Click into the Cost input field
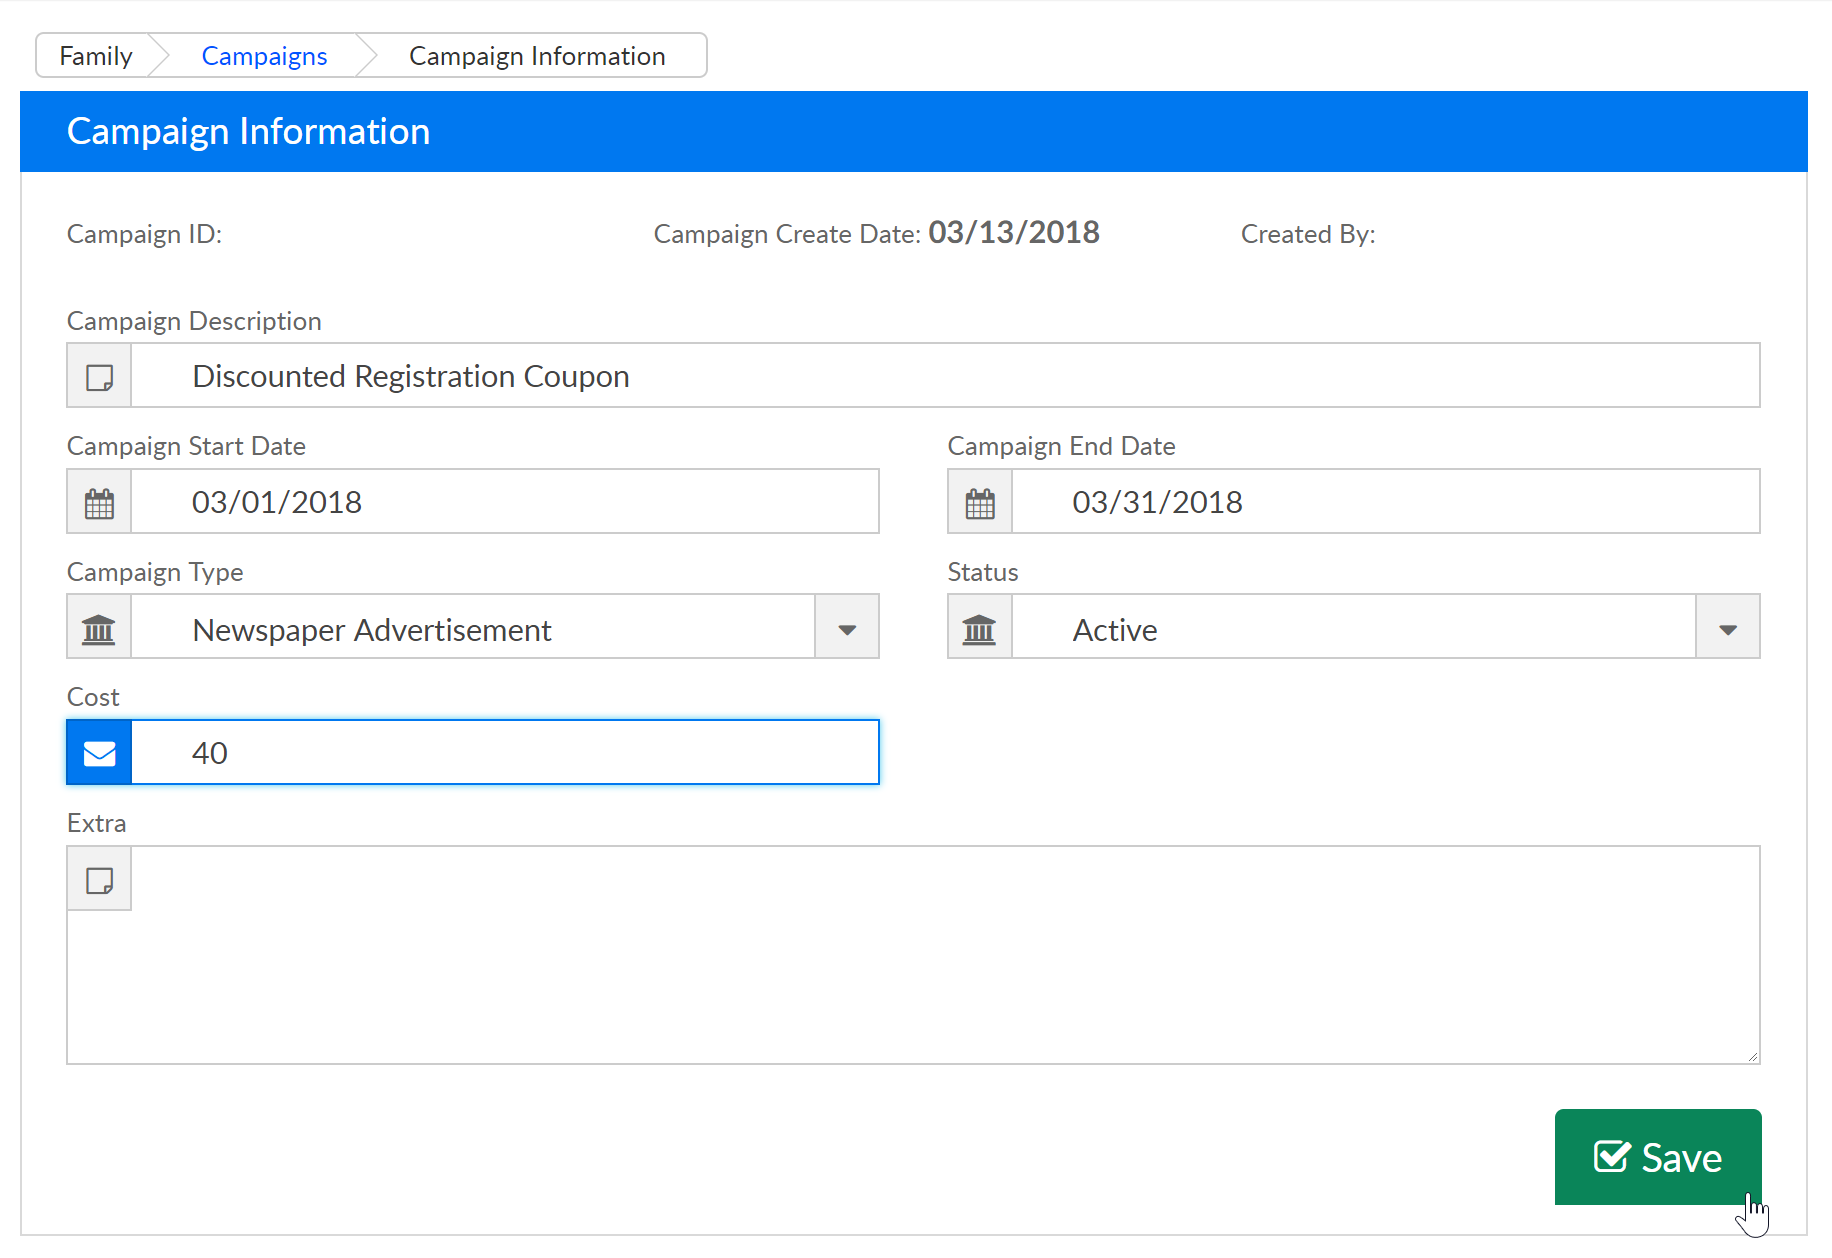 click(505, 753)
